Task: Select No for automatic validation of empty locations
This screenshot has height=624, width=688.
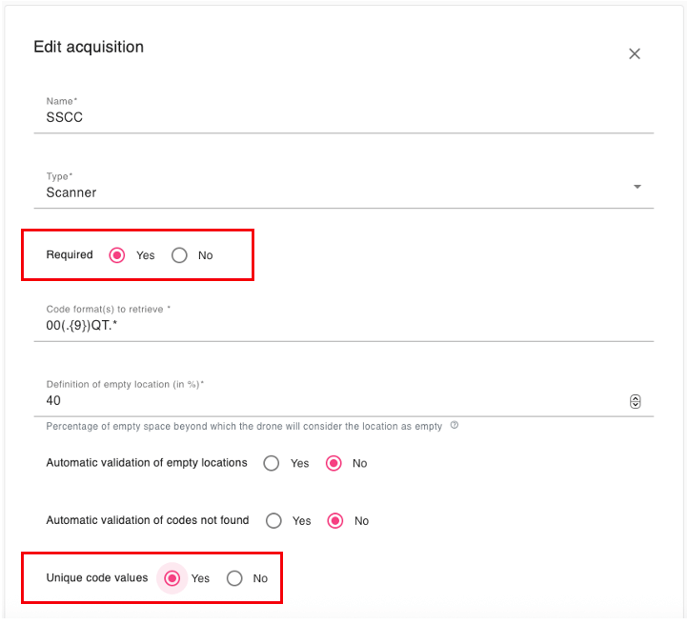Action: 334,463
